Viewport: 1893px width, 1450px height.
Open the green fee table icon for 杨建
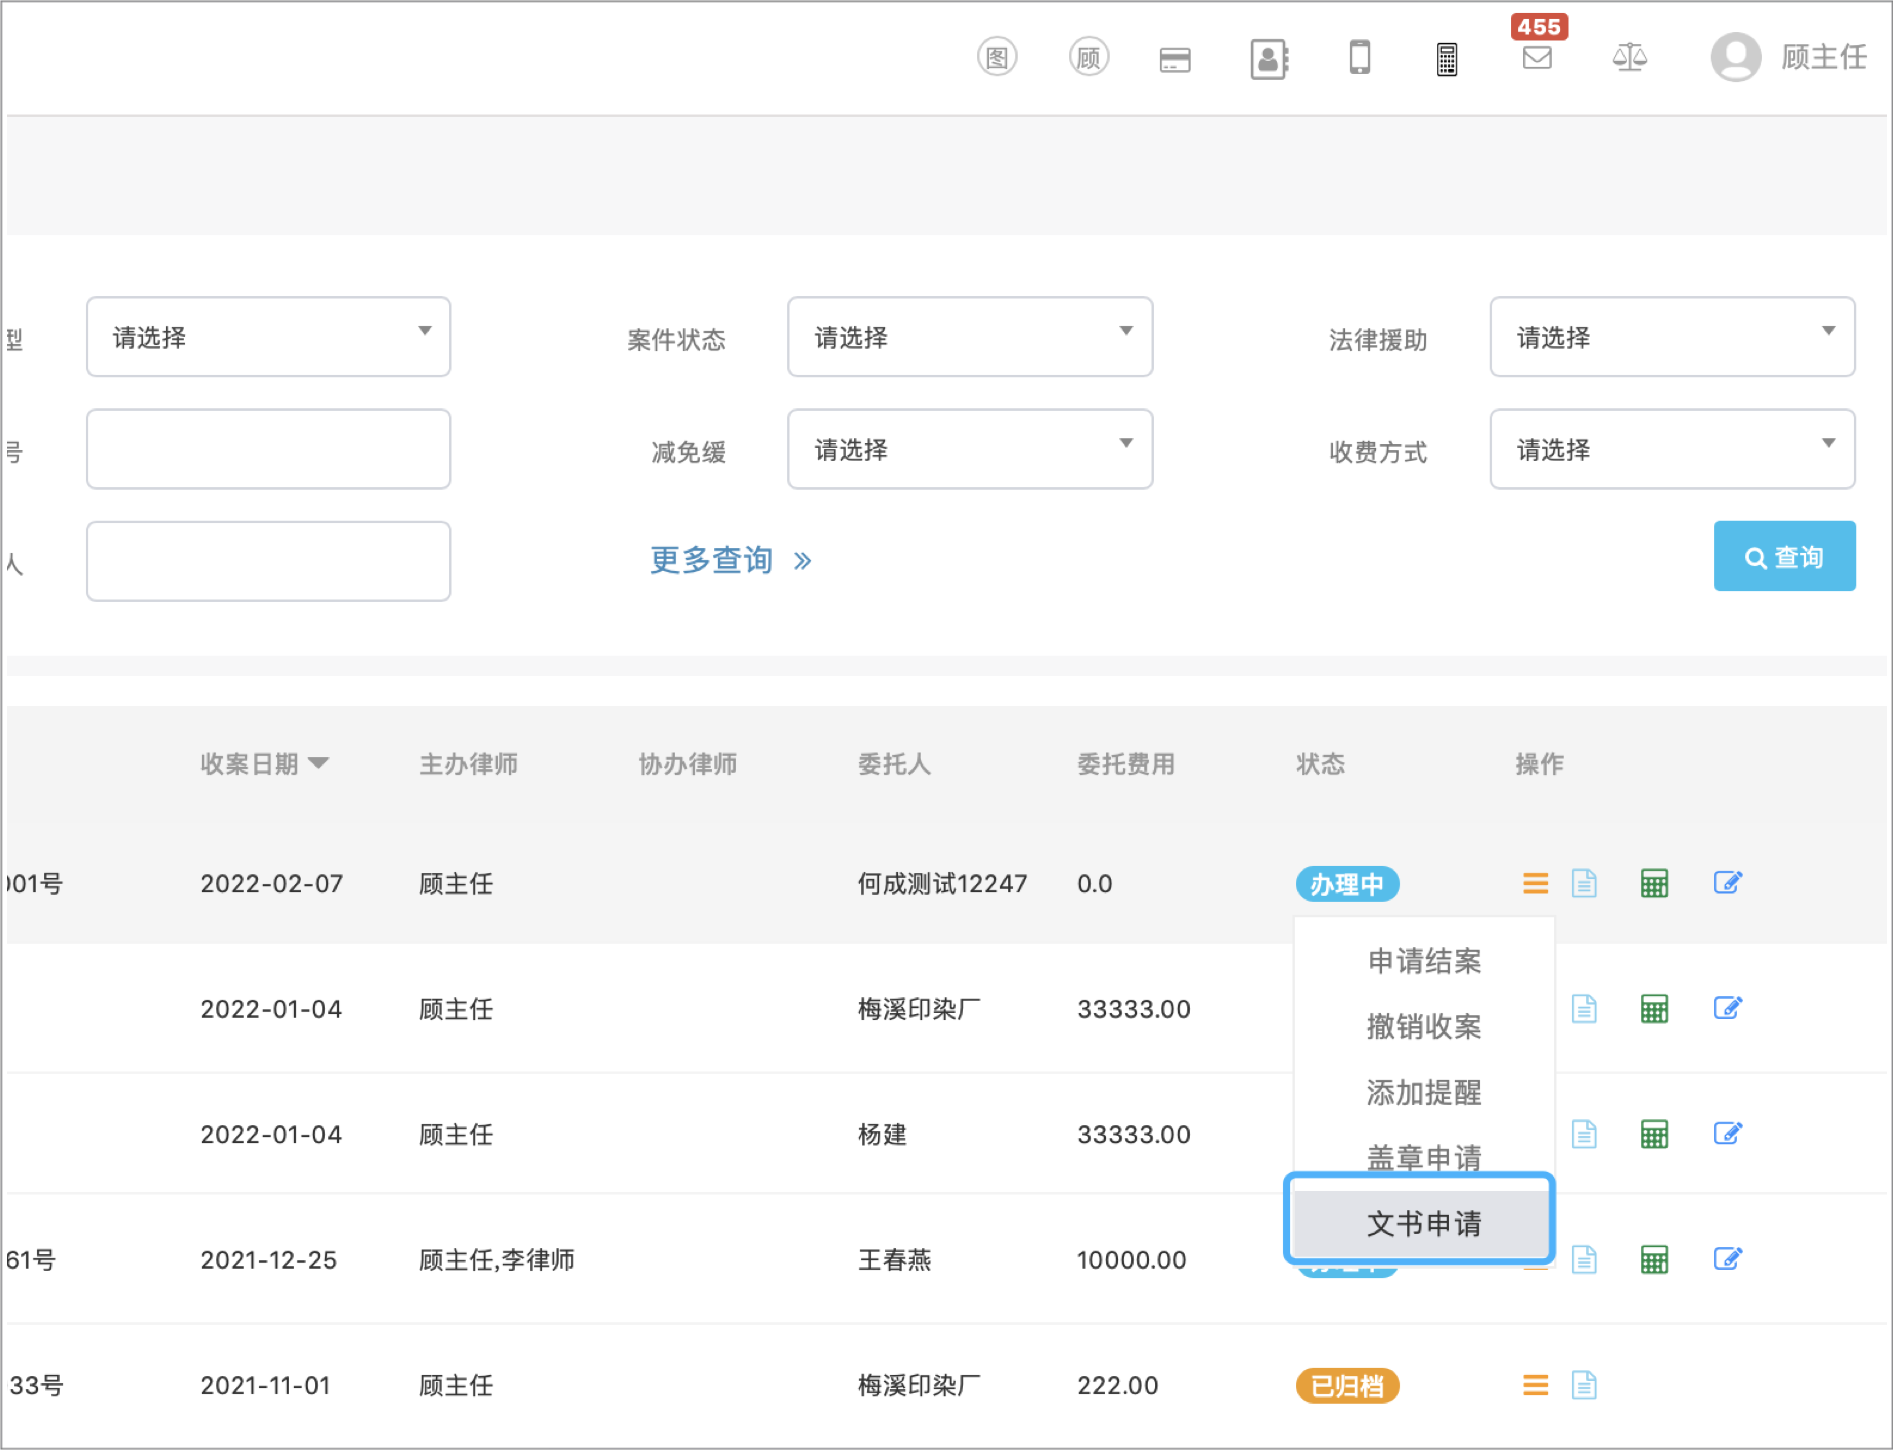coord(1654,1134)
